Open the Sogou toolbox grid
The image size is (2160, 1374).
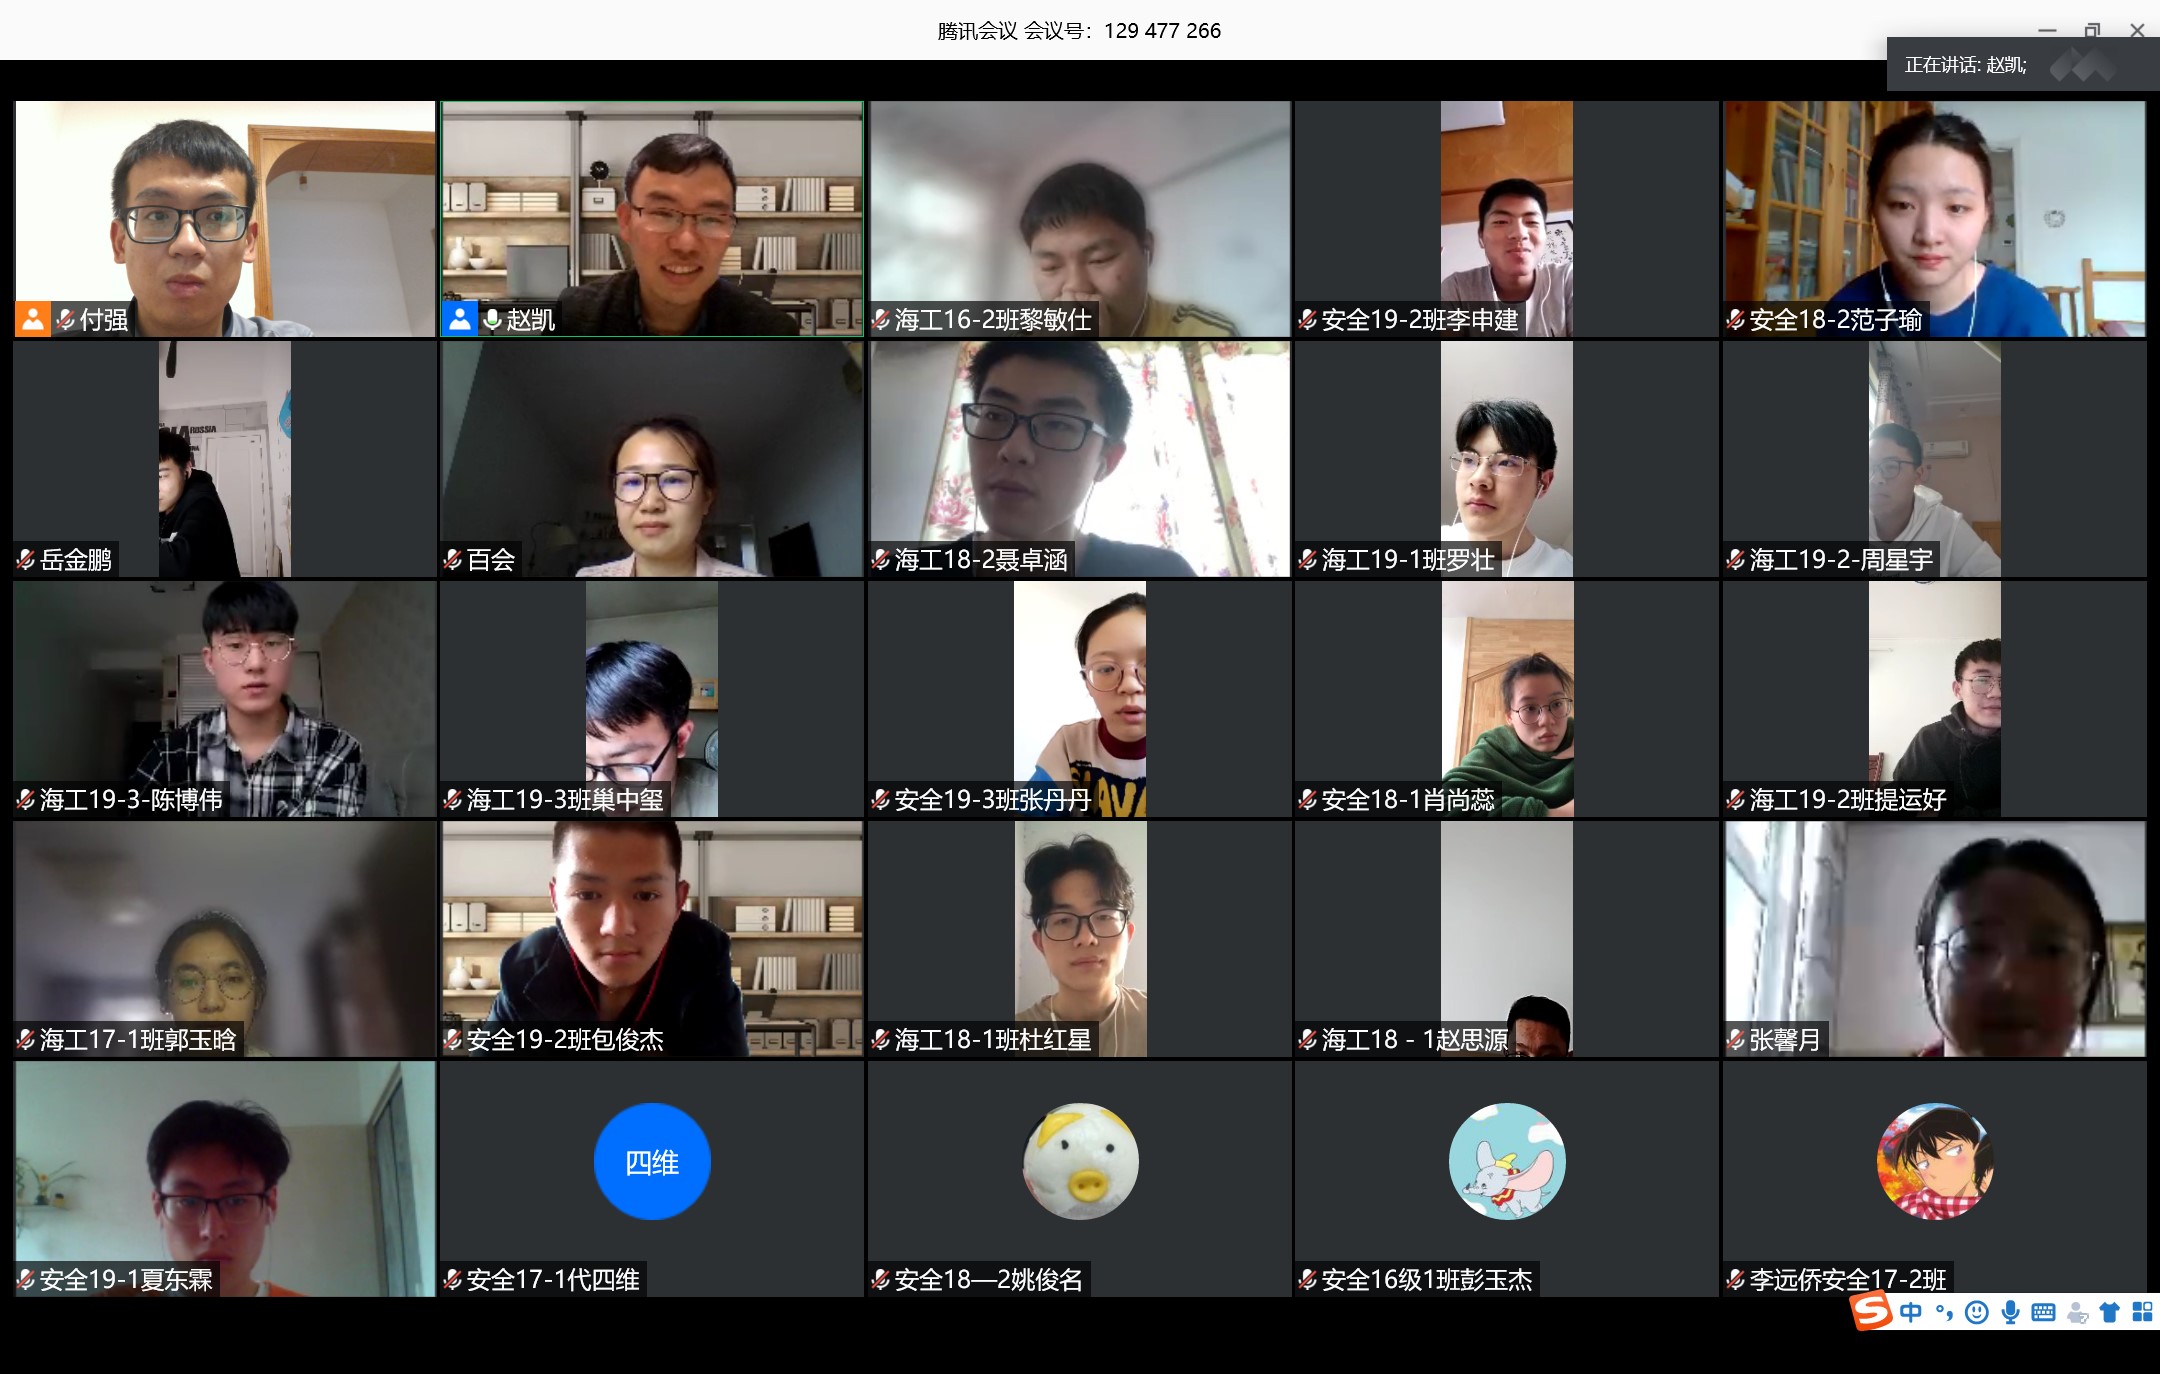pyautogui.click(x=2142, y=1312)
